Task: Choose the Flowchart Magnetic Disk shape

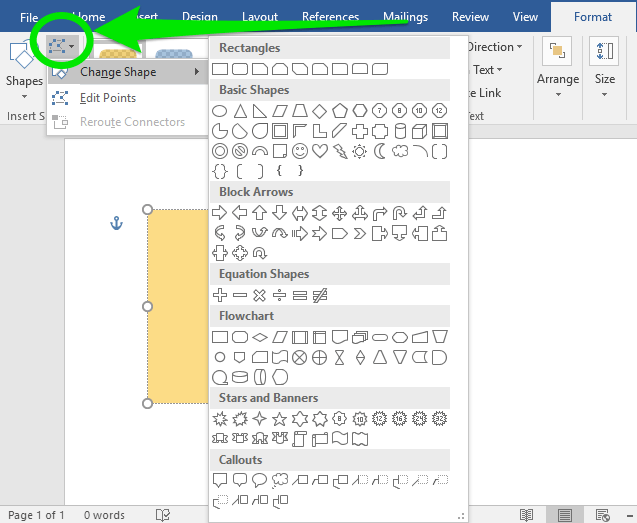Action: click(x=240, y=377)
